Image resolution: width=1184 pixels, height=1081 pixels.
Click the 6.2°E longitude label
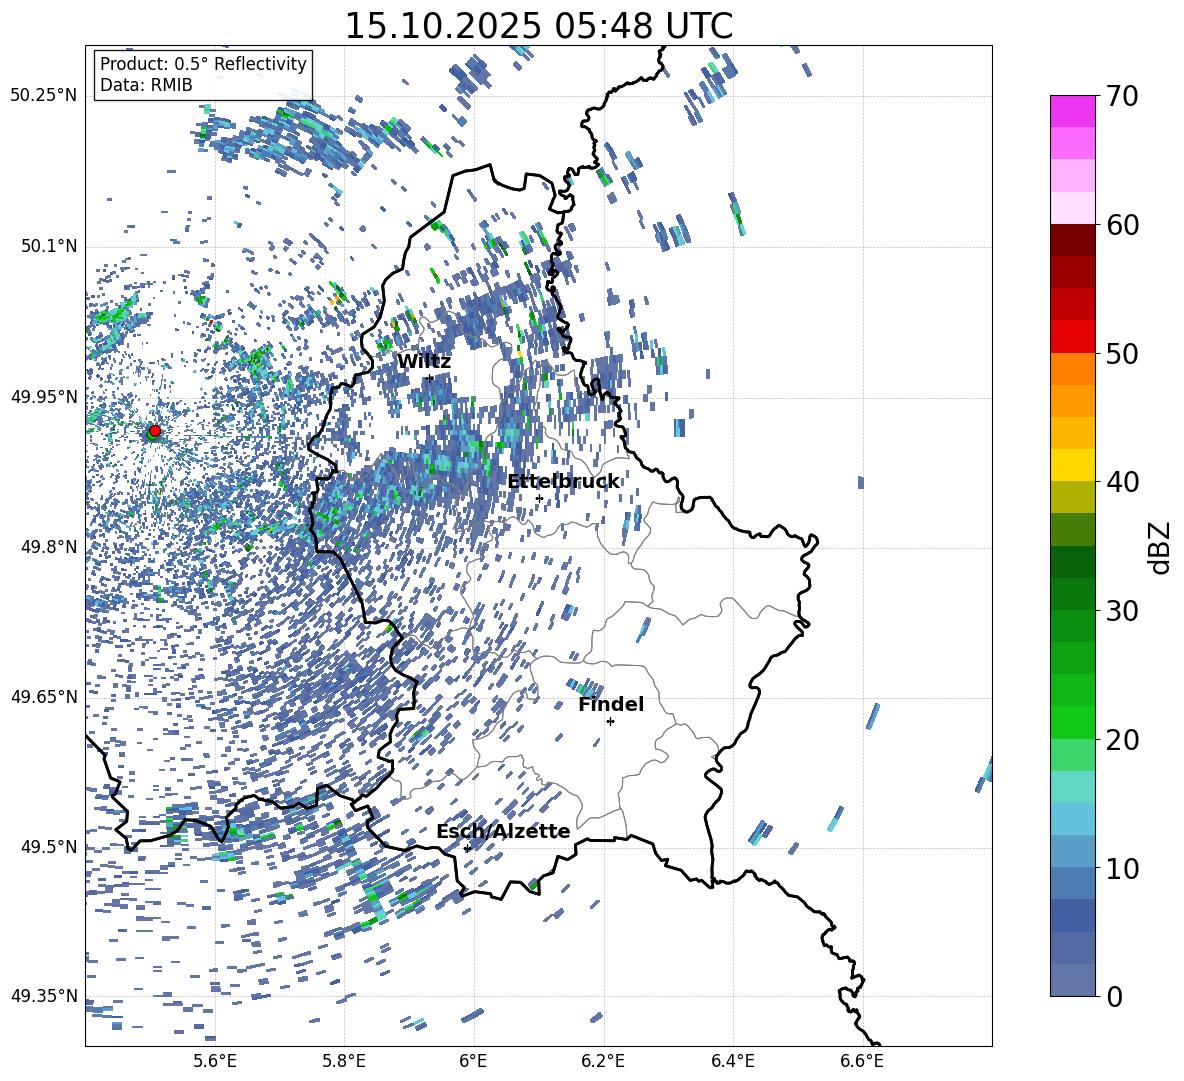603,1061
